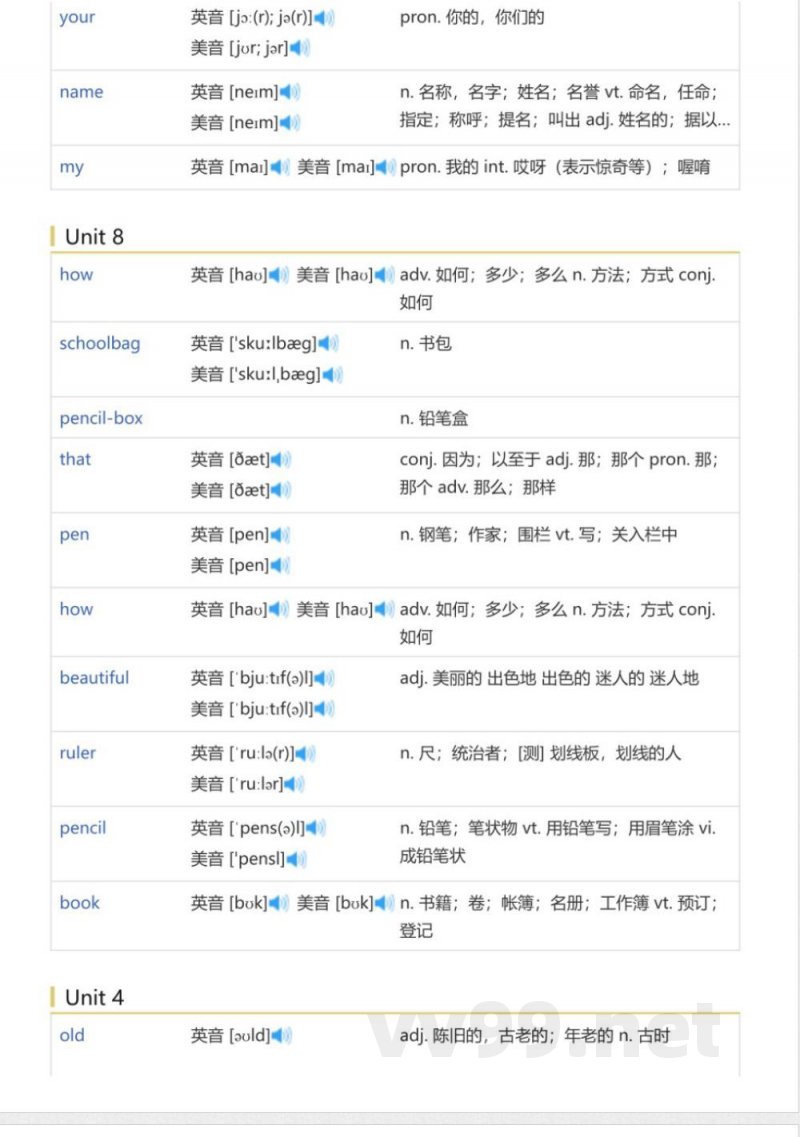Viewport: 800px width, 1137px height.
Task: Click the 'ruler' definition starting 'n. 尺；统治者'
Action: [540, 753]
